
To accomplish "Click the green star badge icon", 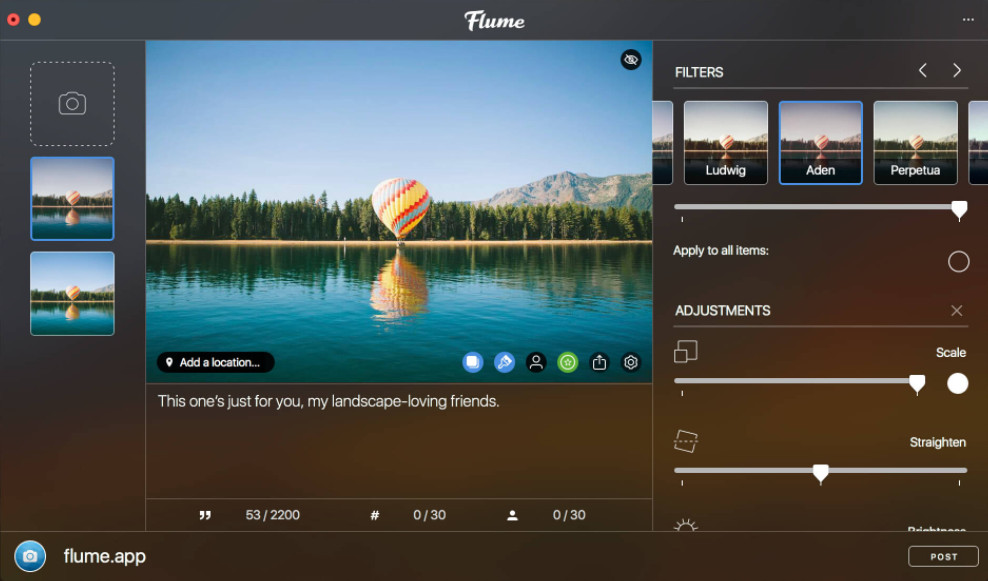I will pos(568,362).
